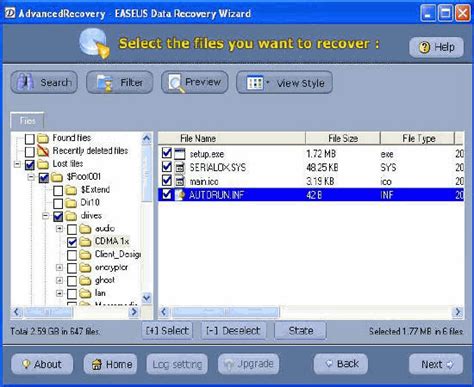Check the $Extend folder checkbox
The height and width of the screenshot is (387, 474).
pos(58,191)
